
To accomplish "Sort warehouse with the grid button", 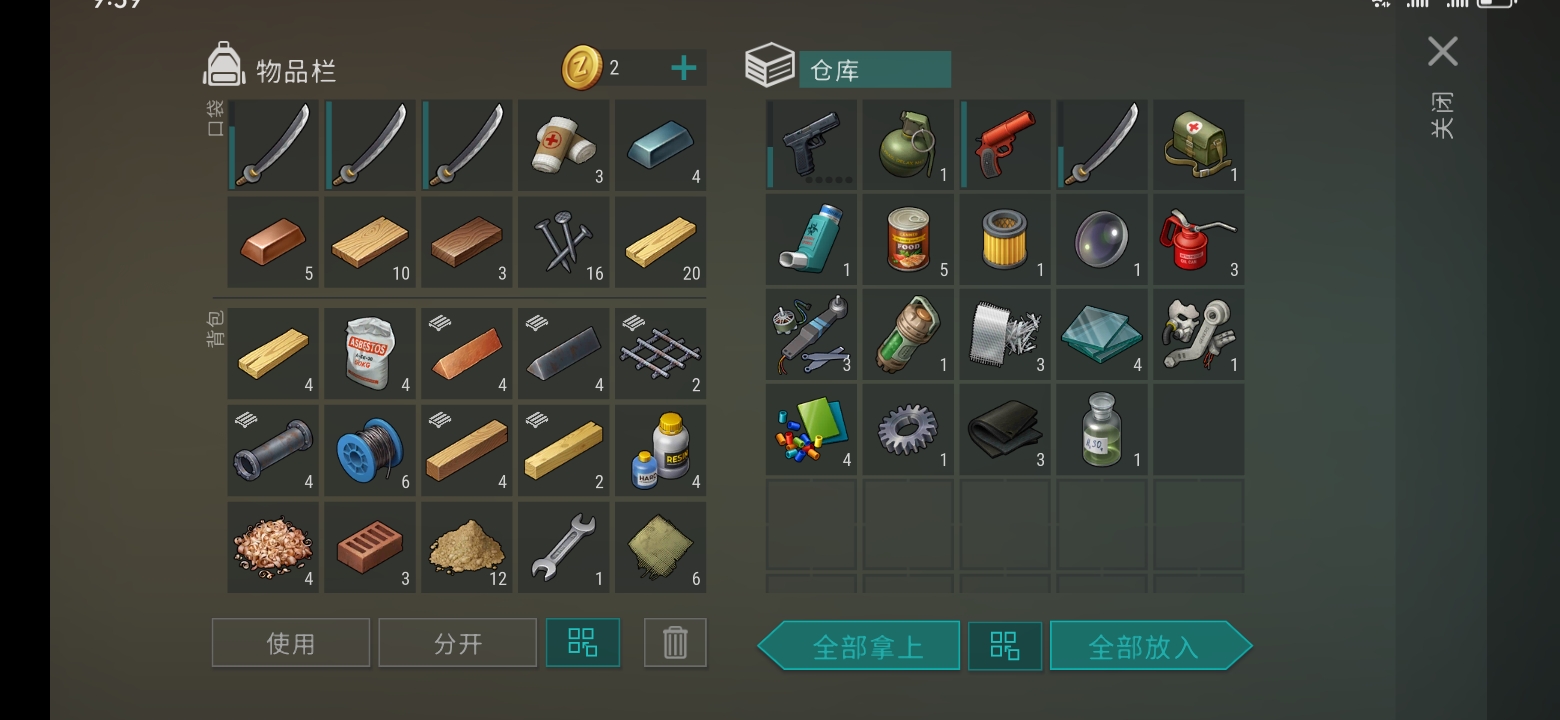I will (1005, 646).
